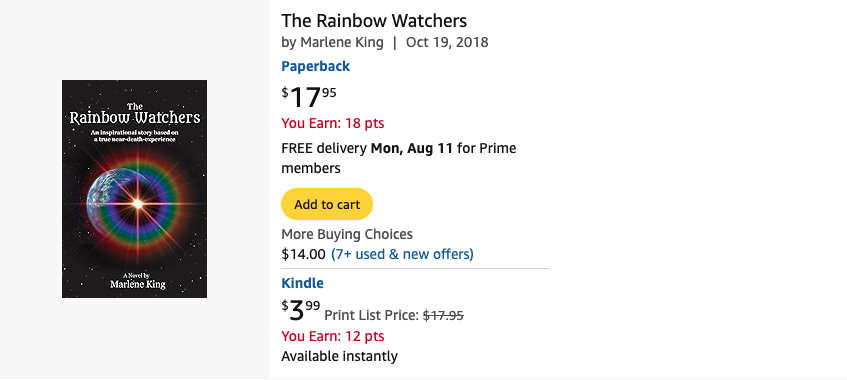The height and width of the screenshot is (380, 847).
Task: Click the rainbow Earth artwork on cover
Action: (x=135, y=204)
